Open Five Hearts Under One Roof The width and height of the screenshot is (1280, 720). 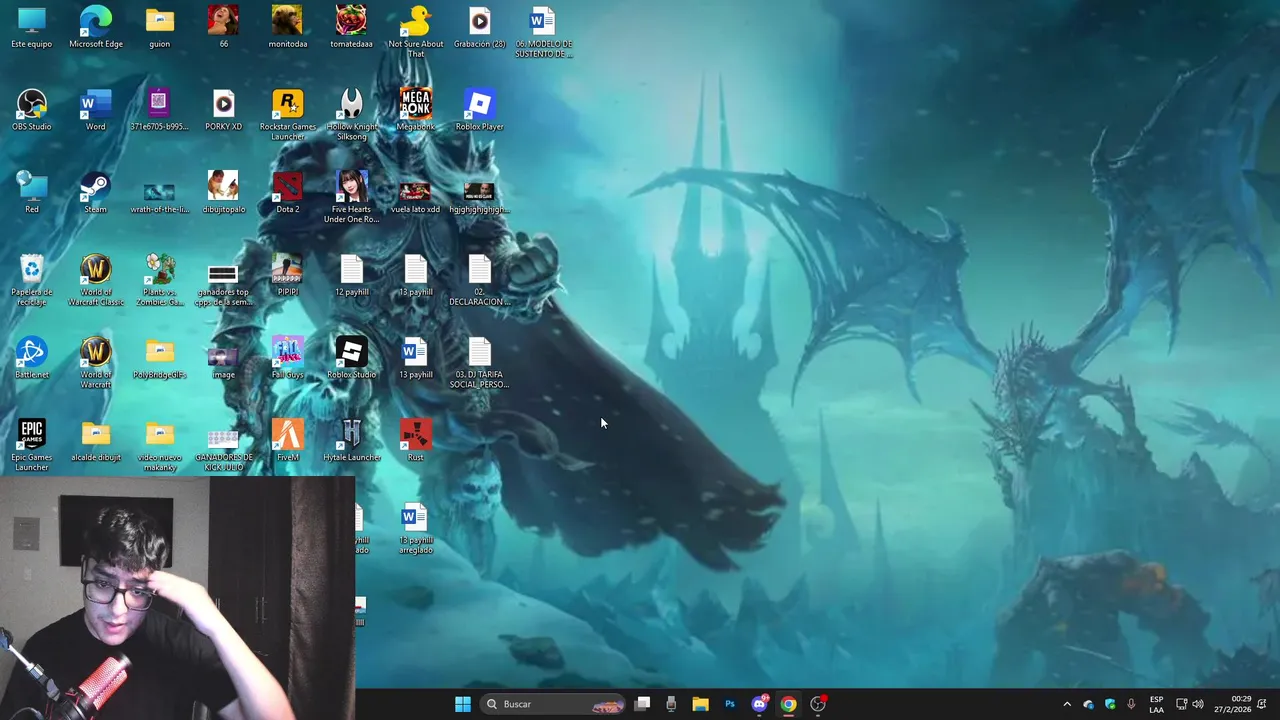click(352, 197)
